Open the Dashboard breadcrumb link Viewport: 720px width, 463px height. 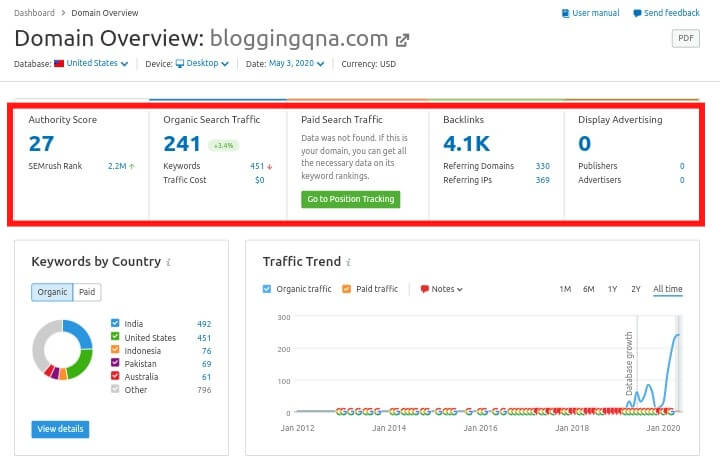(34, 13)
